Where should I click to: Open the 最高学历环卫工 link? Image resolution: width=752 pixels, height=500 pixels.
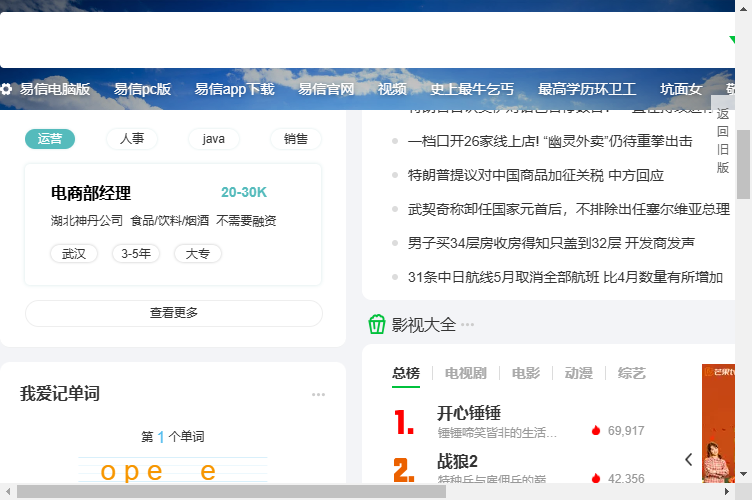[587, 89]
